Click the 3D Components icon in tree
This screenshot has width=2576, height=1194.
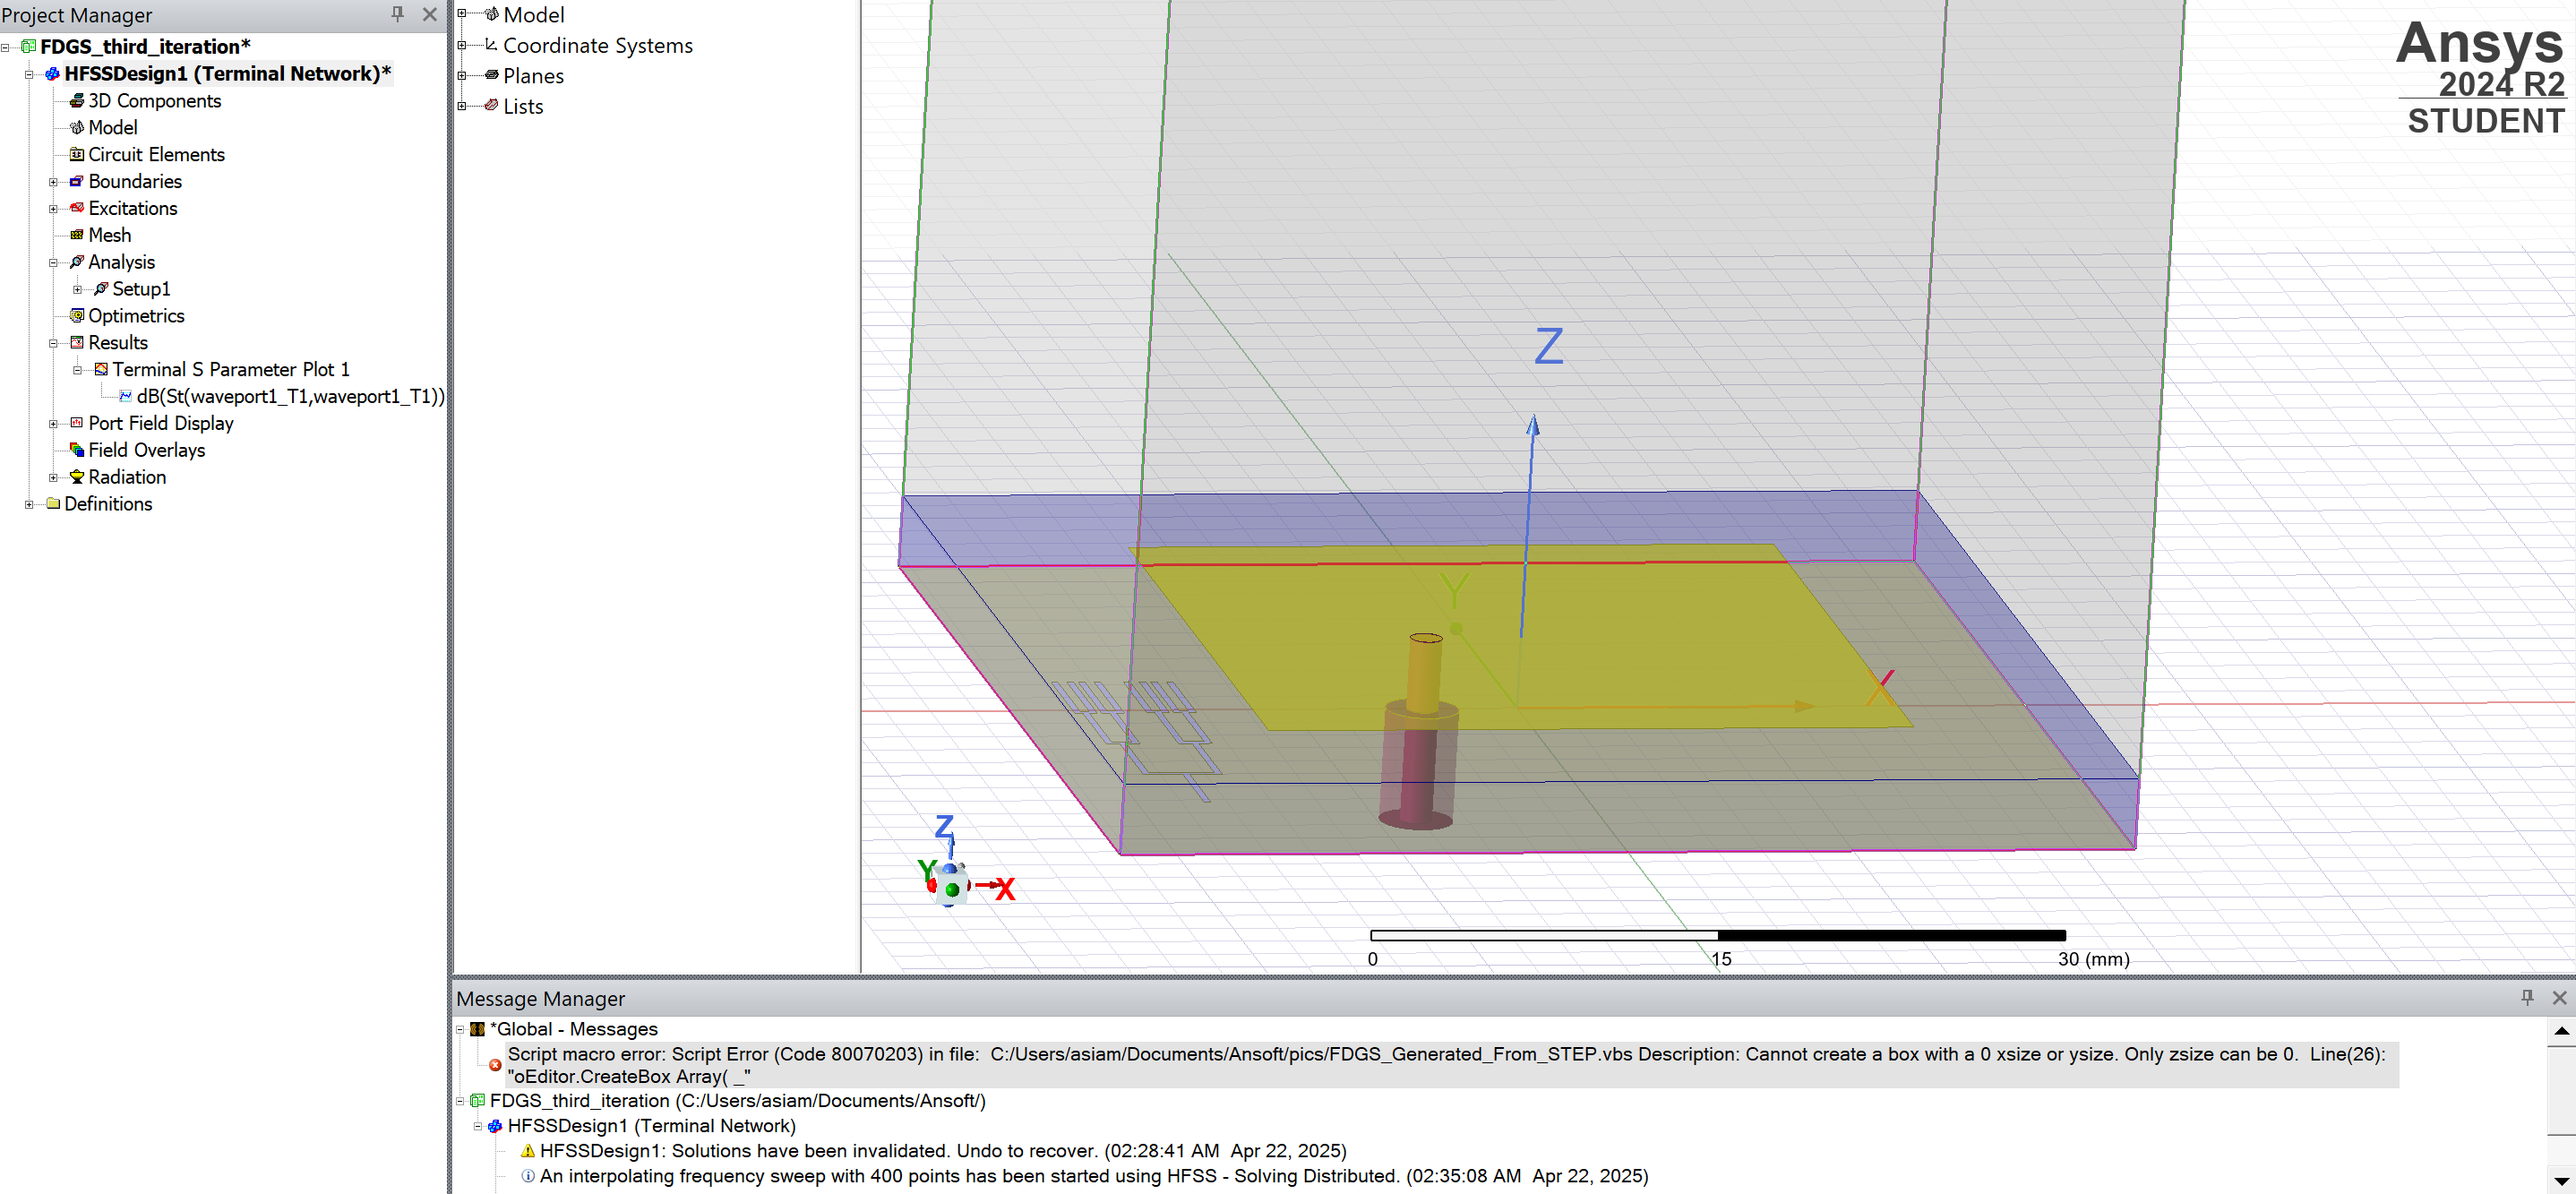tap(76, 101)
